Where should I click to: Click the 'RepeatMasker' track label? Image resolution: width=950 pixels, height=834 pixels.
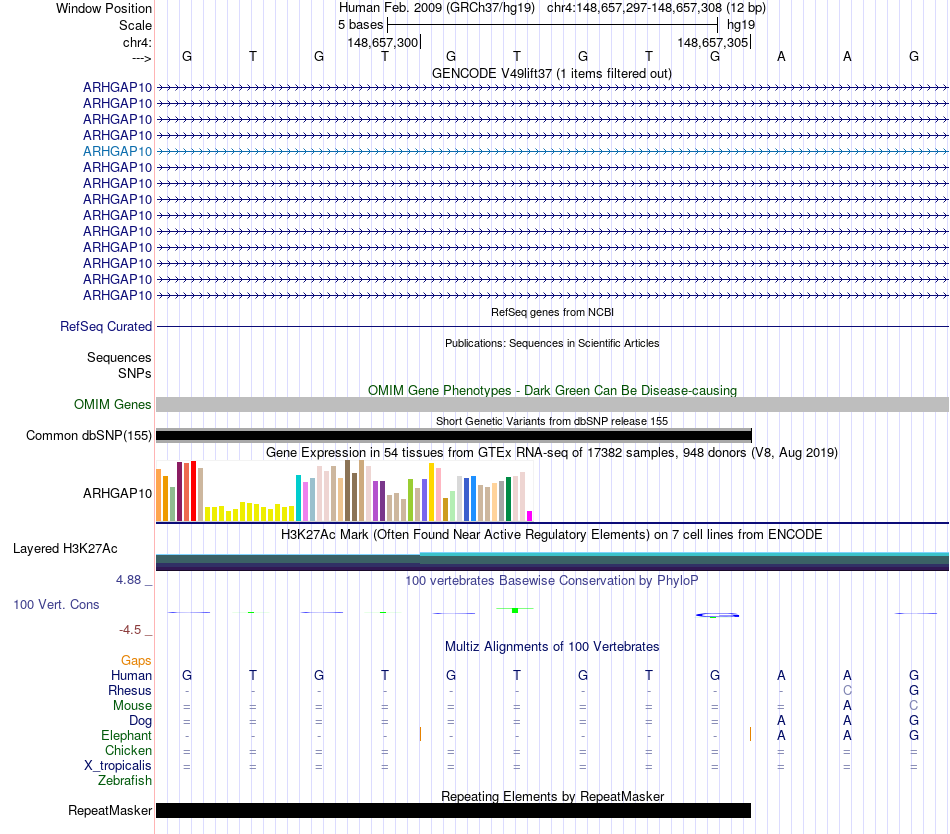point(110,810)
